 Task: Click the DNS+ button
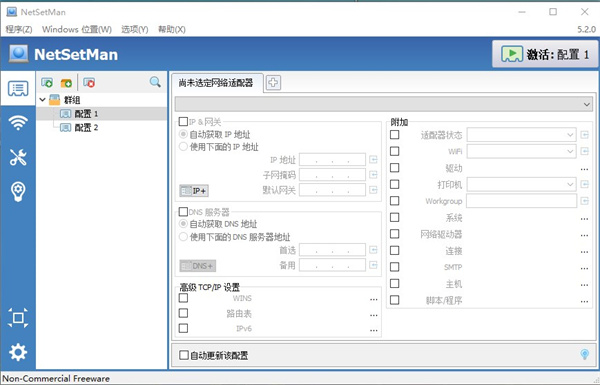coord(198,266)
